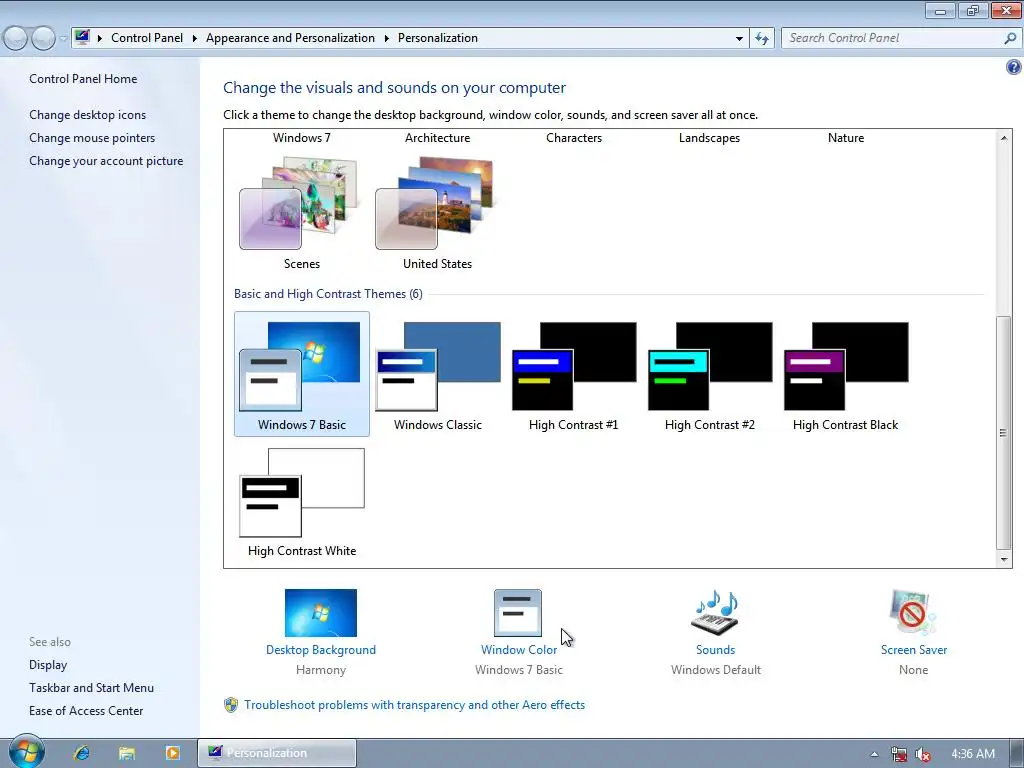Screen dimensions: 1024x768
Task: Open Change your account picture
Action: click(x=106, y=161)
